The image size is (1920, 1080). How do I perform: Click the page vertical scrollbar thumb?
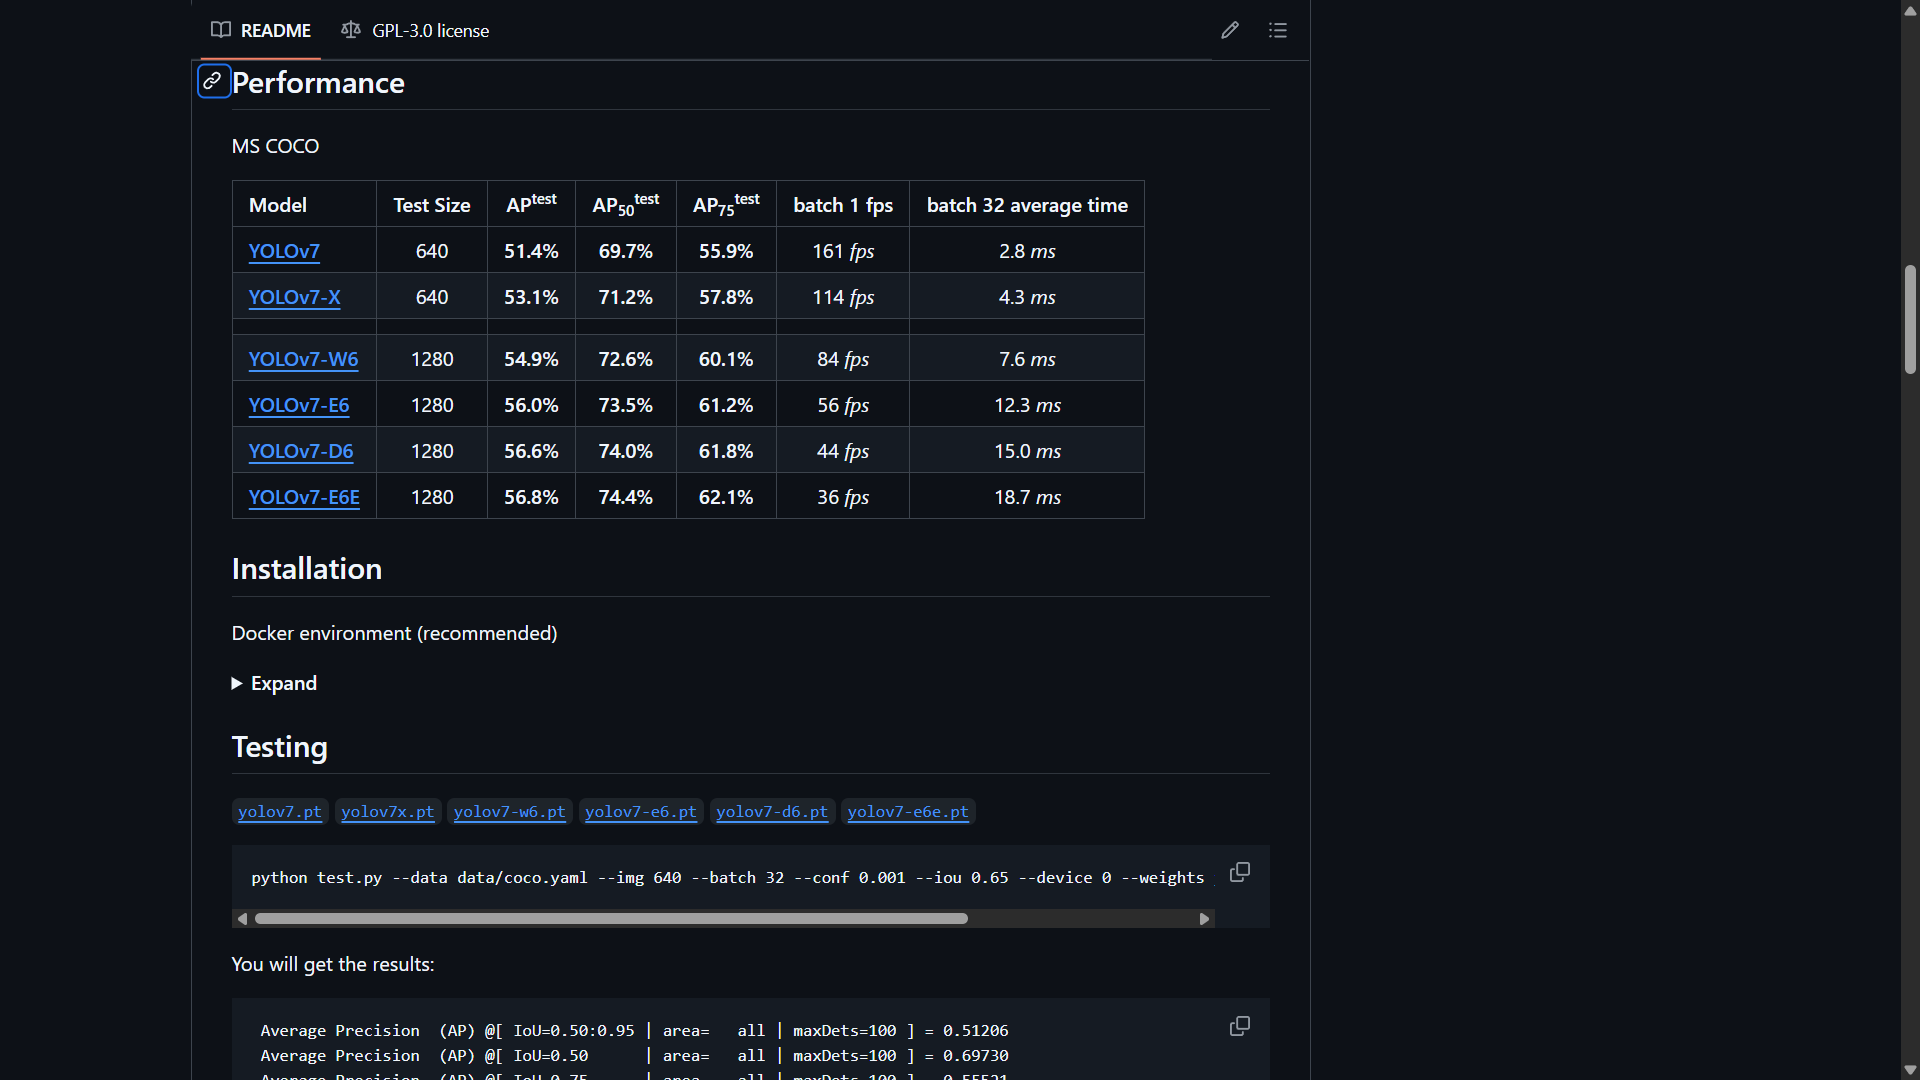pos(1910,319)
